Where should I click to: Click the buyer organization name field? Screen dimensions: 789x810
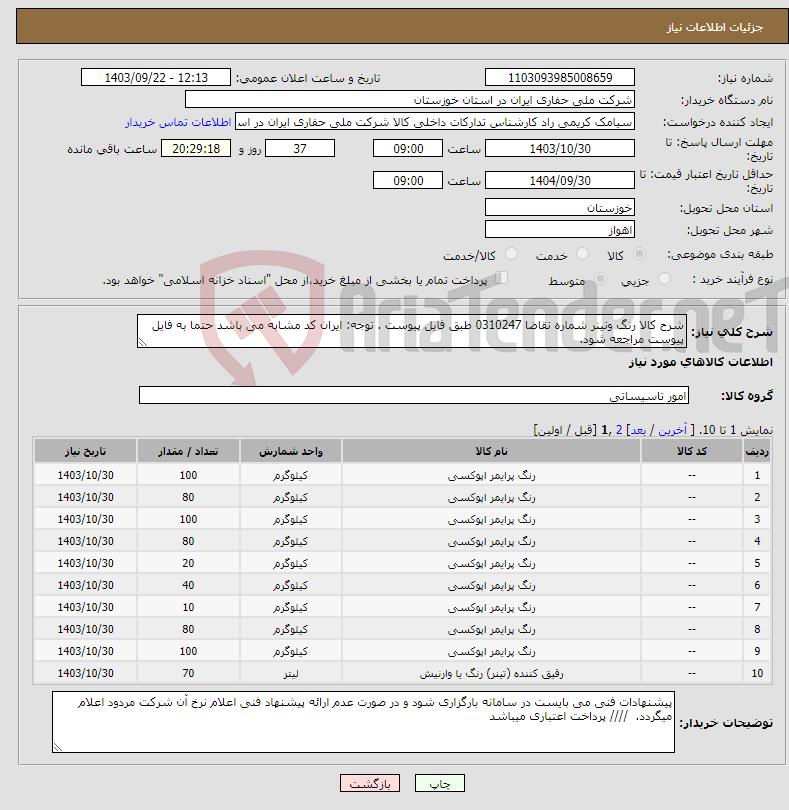[410, 100]
